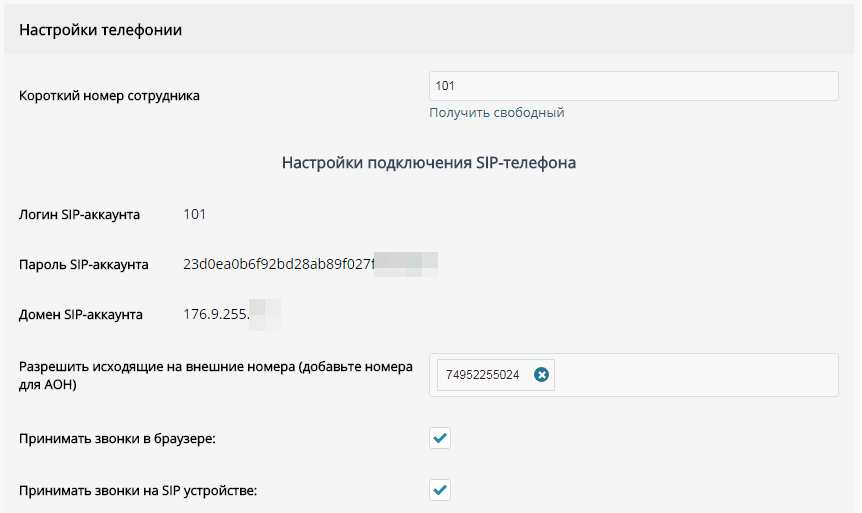Toggle 'Принимать звонки на SIP устройстве' checkbox
862x513 pixels.
(440, 490)
